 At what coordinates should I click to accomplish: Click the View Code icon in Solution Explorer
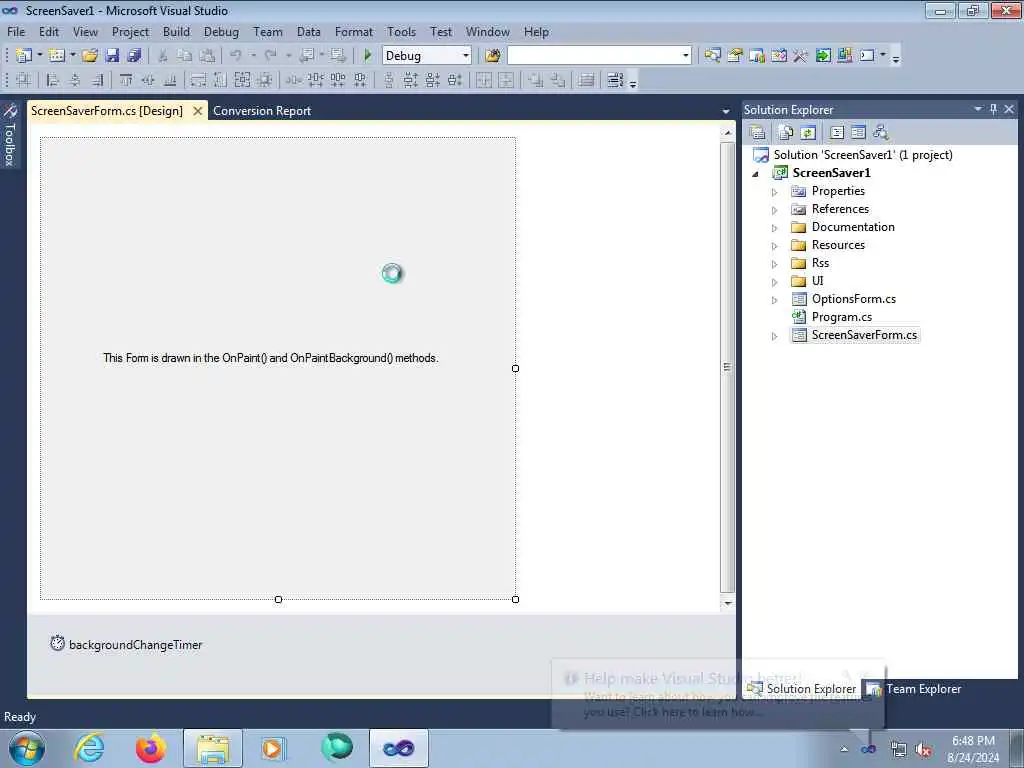[x=837, y=133]
